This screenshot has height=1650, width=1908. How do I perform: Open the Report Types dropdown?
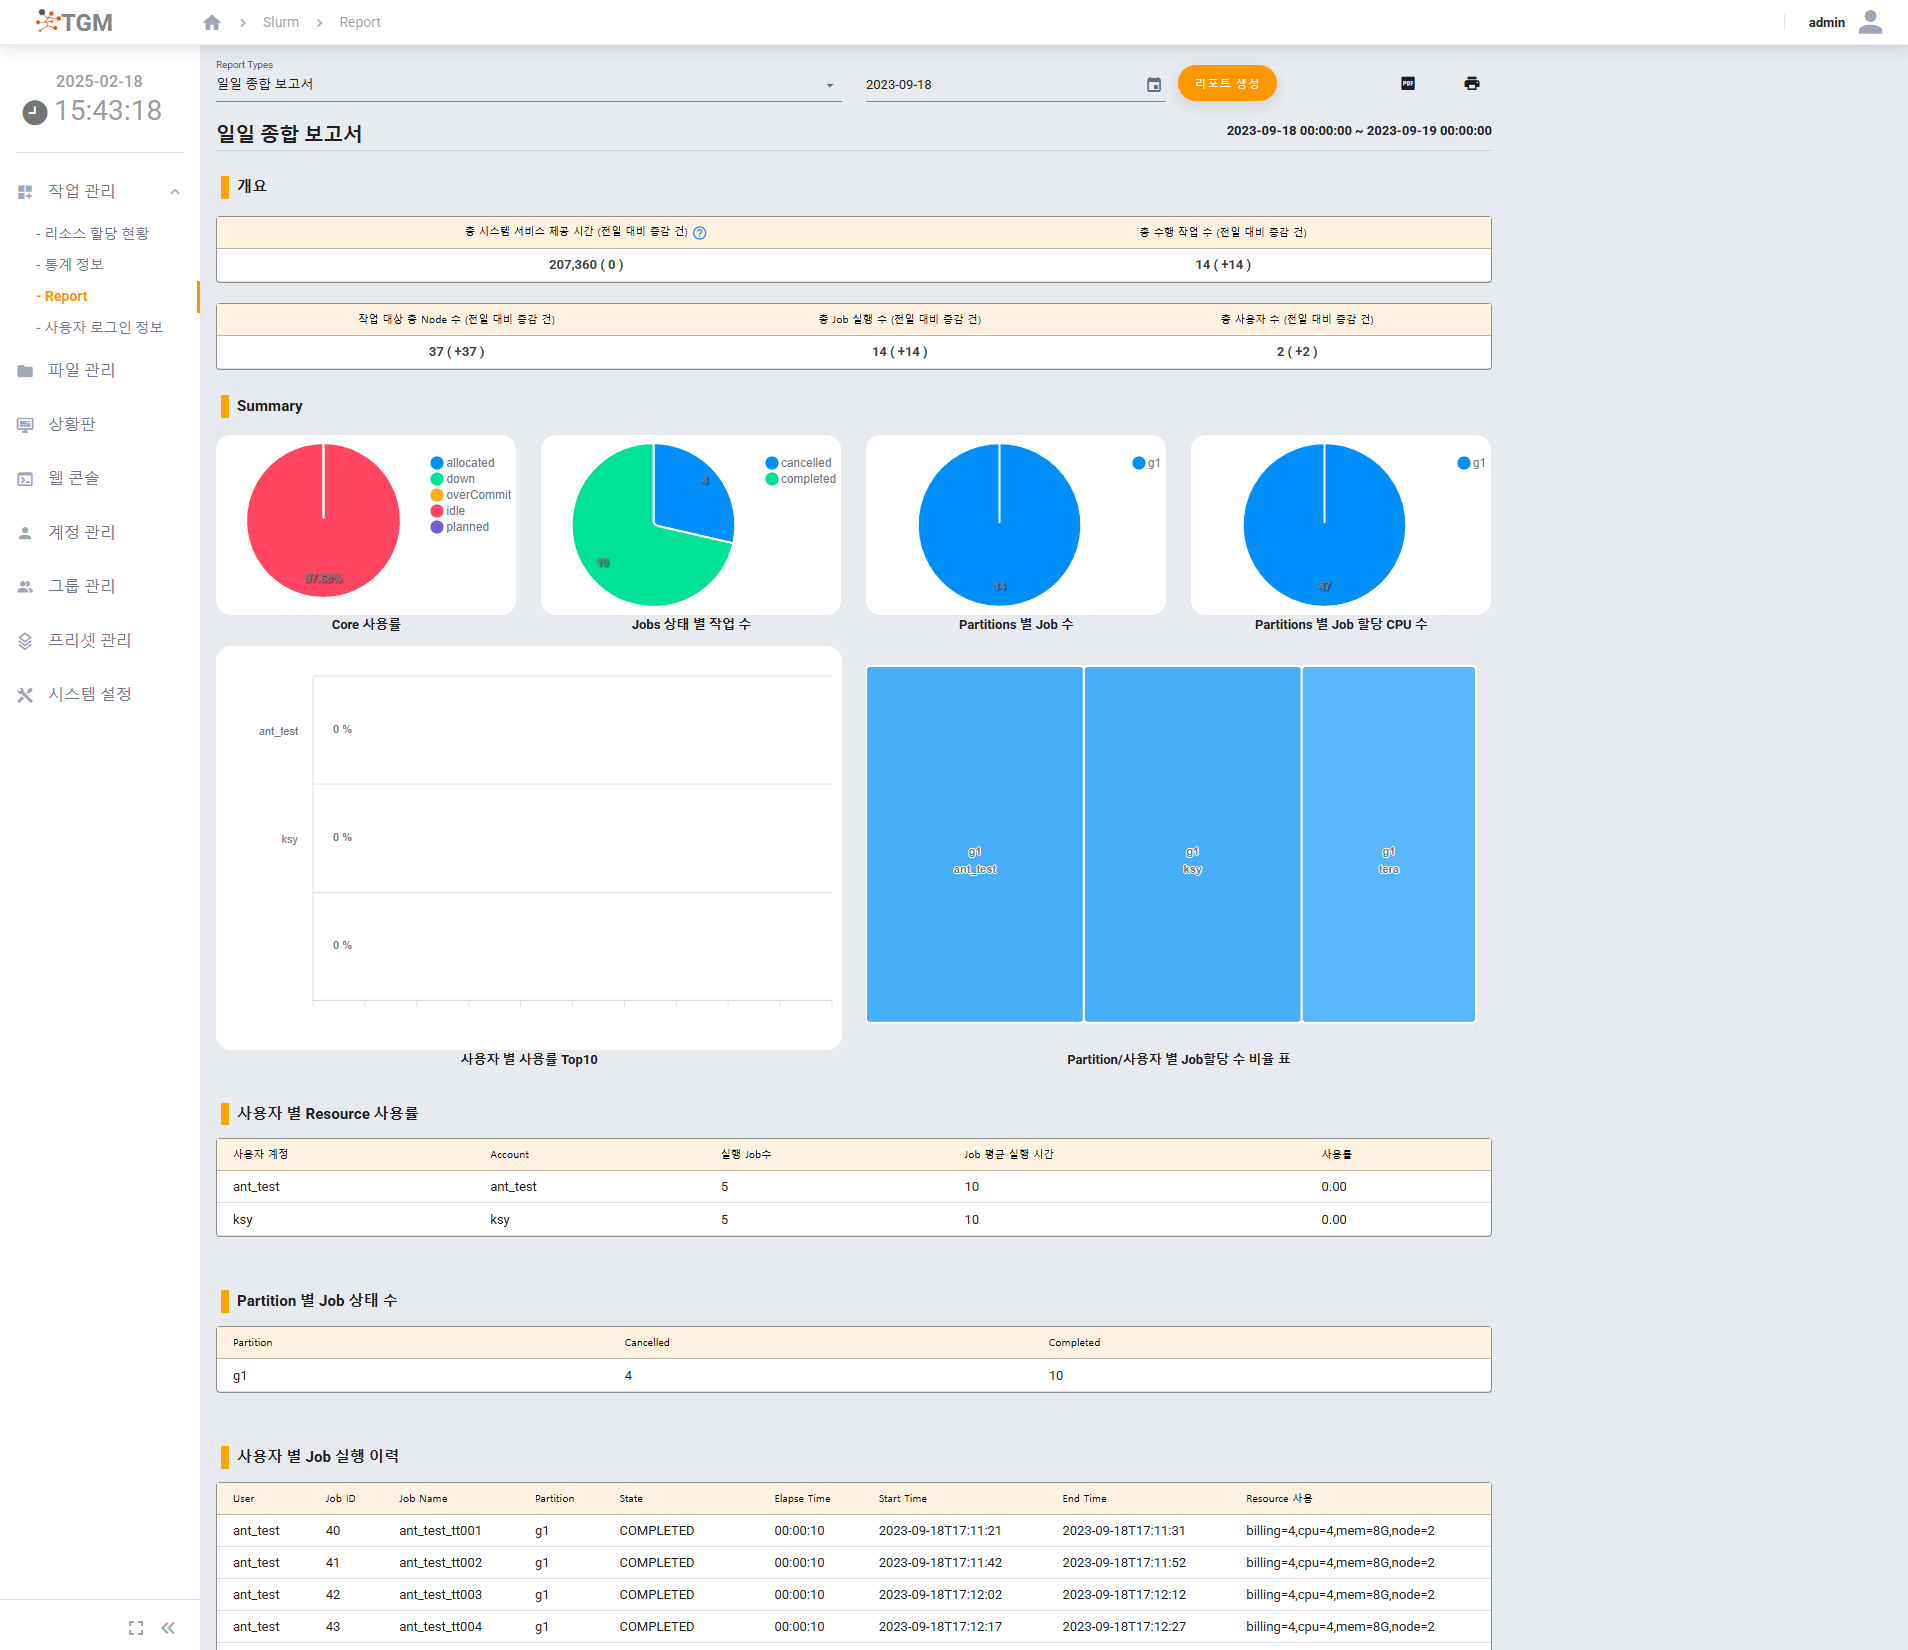[x=527, y=84]
